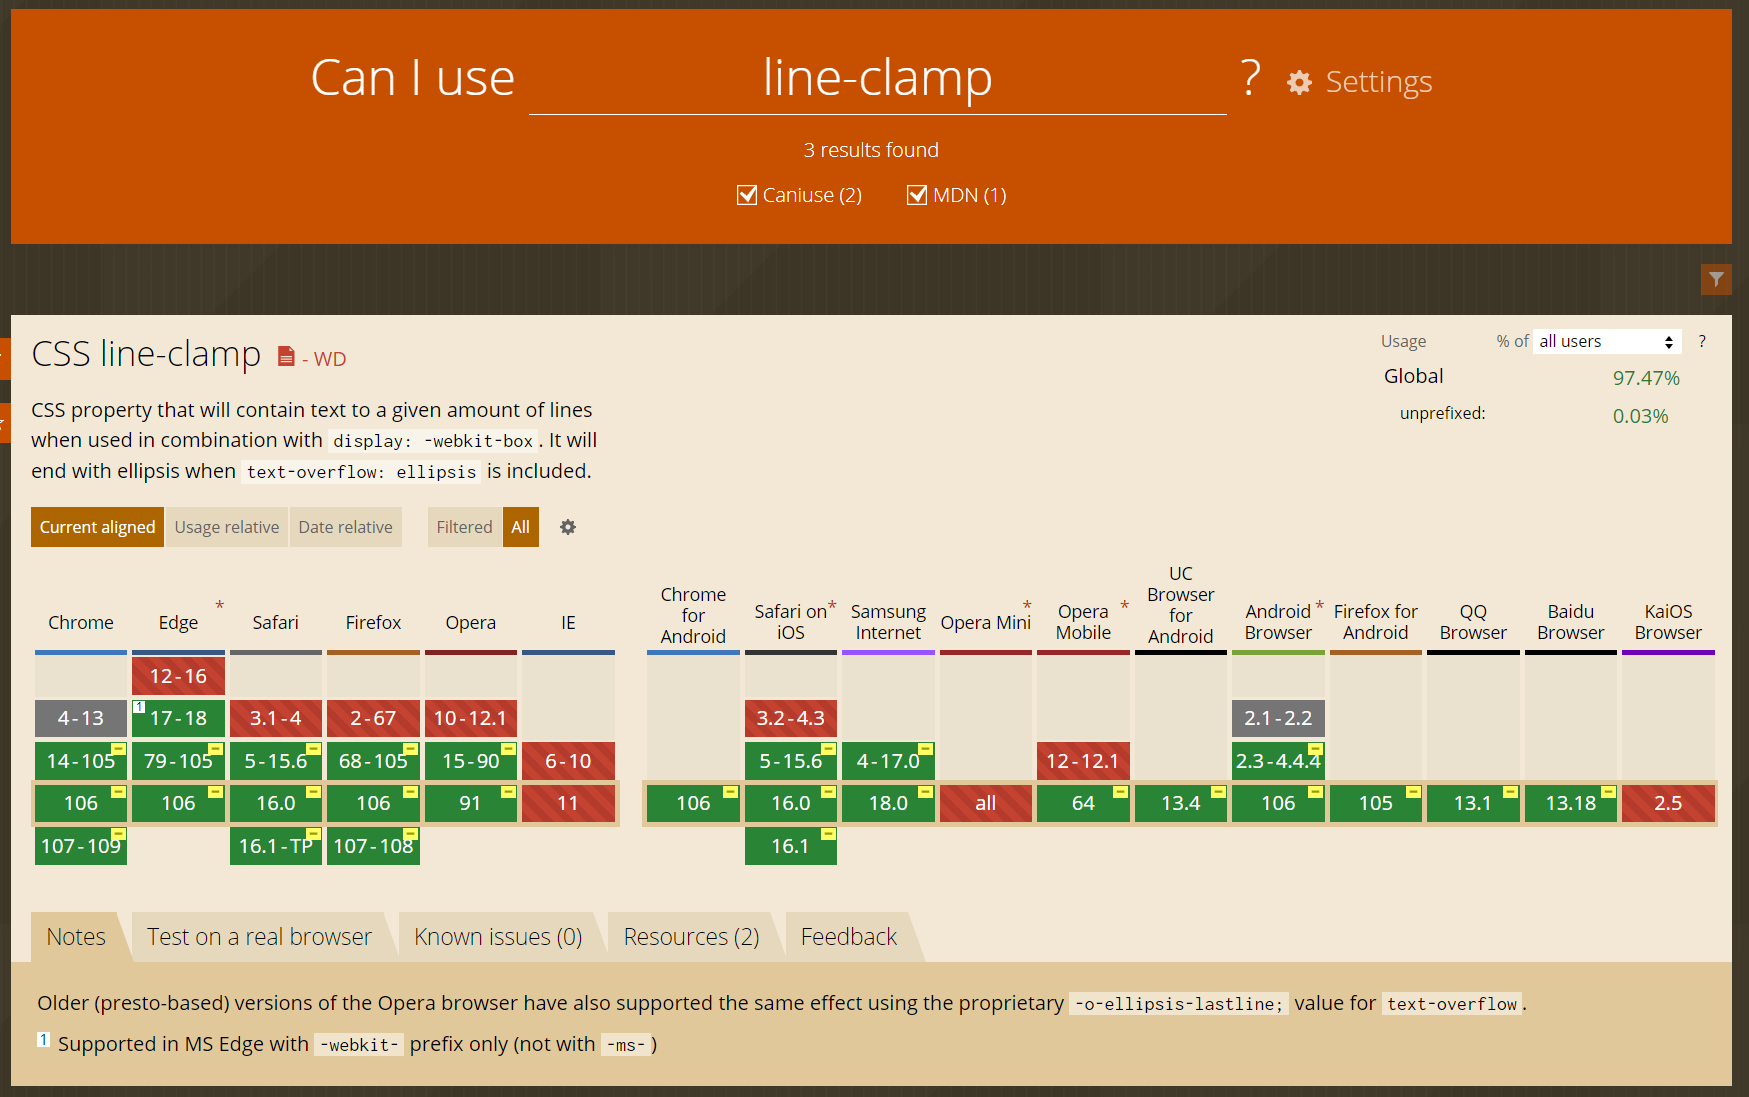1749x1097 pixels.
Task: Click footnote 1 marker on Edge 17-18
Action: click(139, 706)
